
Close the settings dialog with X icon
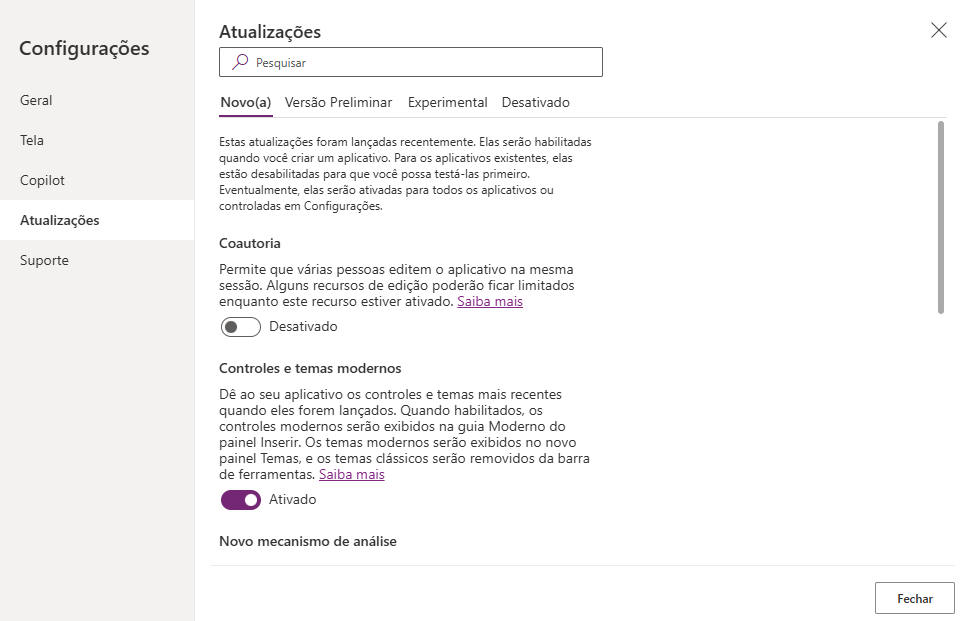939,30
